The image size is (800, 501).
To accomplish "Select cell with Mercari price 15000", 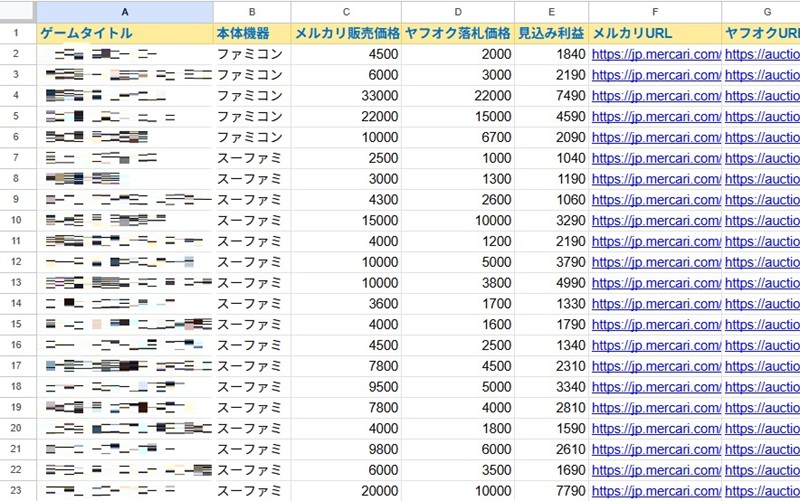I will (x=346, y=220).
